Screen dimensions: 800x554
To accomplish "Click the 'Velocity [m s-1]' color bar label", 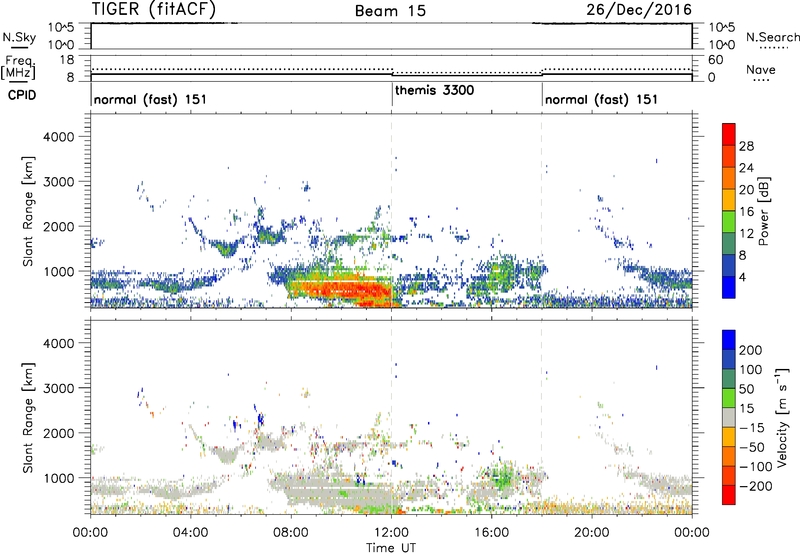I will coord(781,417).
